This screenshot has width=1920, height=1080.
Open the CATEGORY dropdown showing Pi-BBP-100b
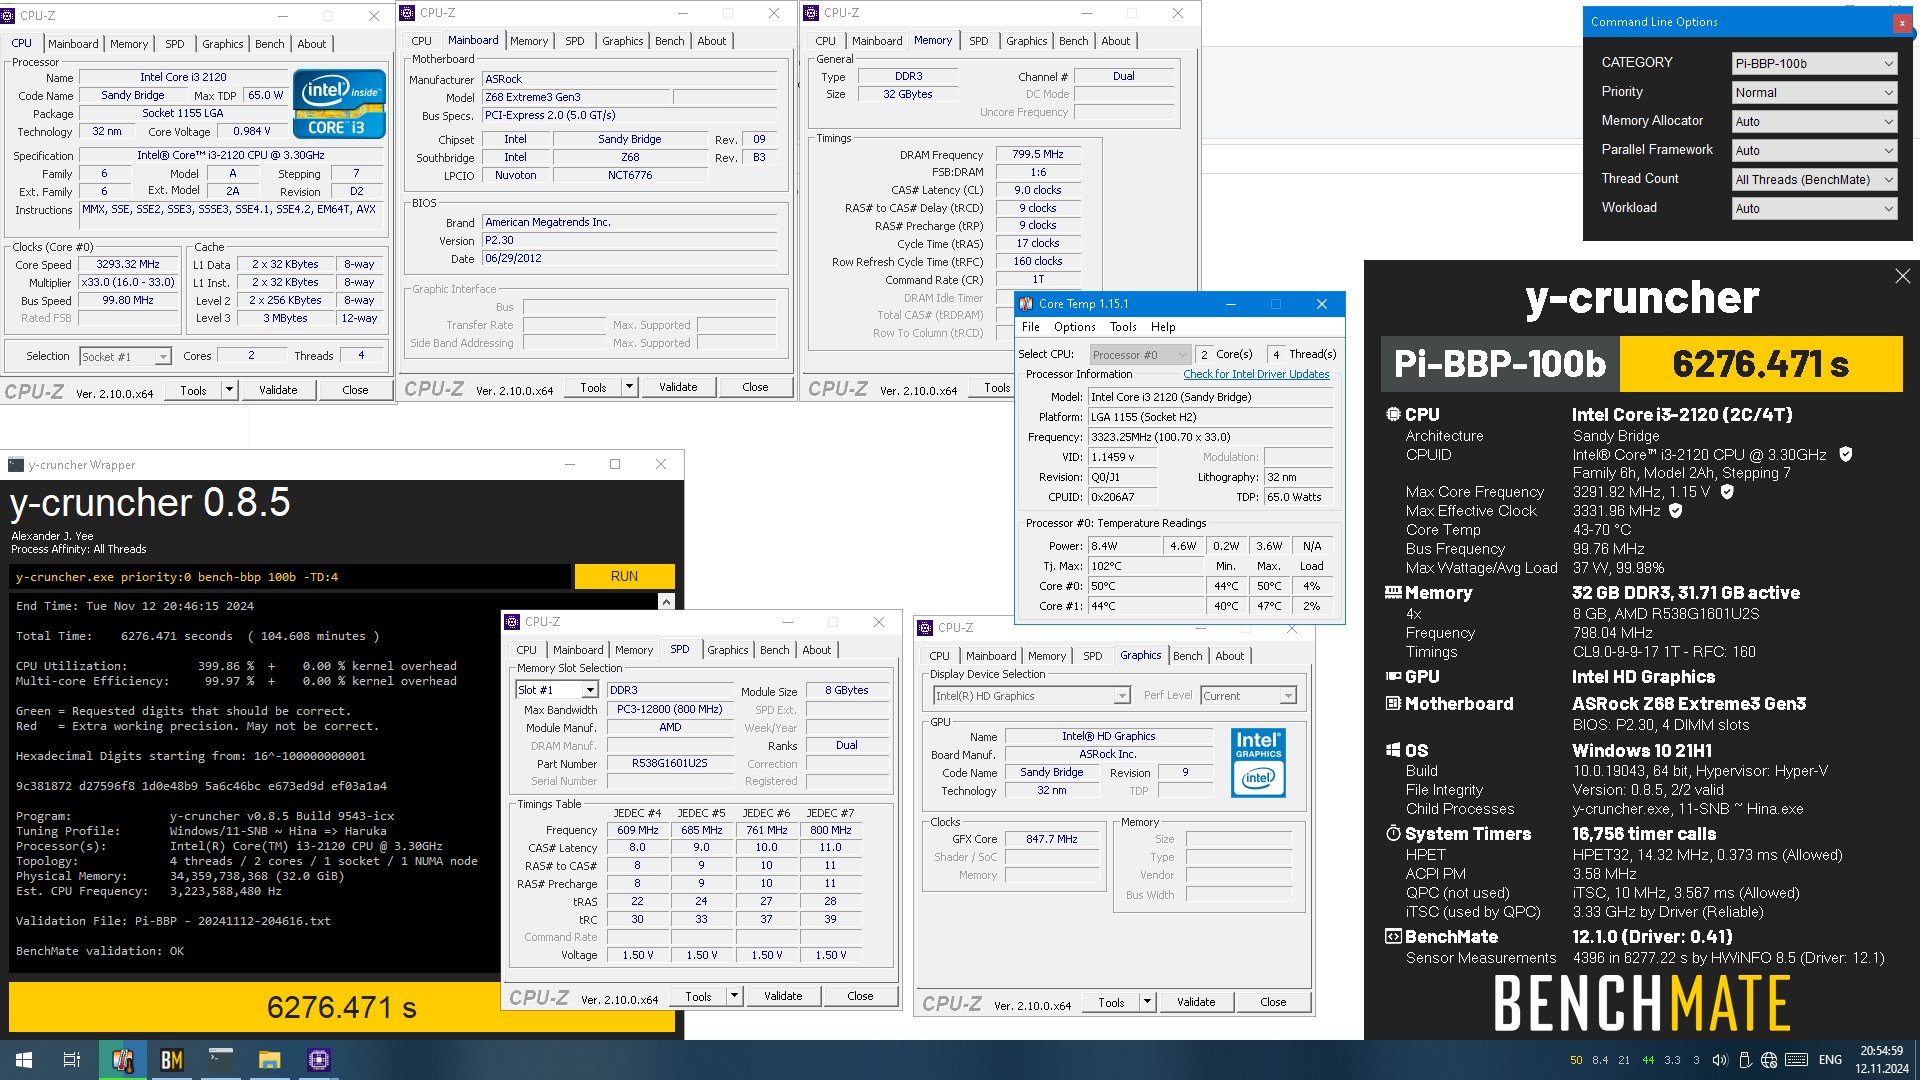click(x=1814, y=63)
